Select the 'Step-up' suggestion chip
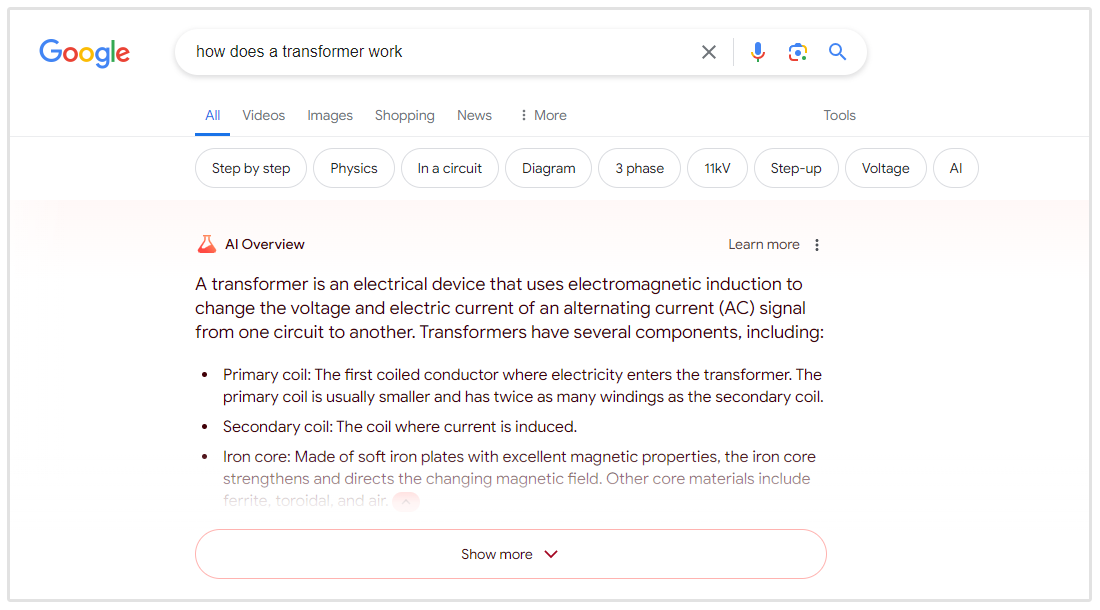 796,168
